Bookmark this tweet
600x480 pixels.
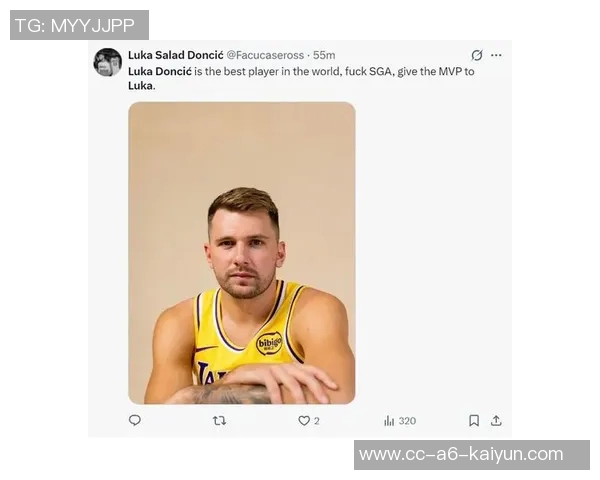474,421
